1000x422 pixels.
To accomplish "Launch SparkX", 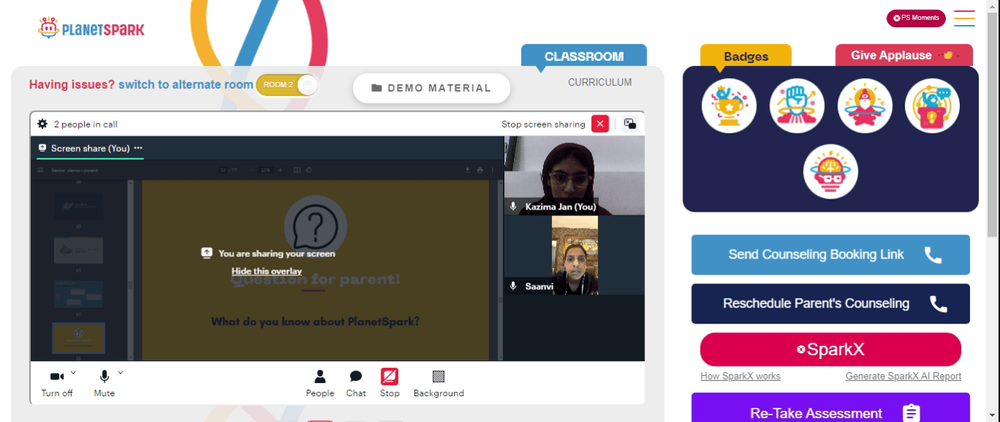I will 830,349.
